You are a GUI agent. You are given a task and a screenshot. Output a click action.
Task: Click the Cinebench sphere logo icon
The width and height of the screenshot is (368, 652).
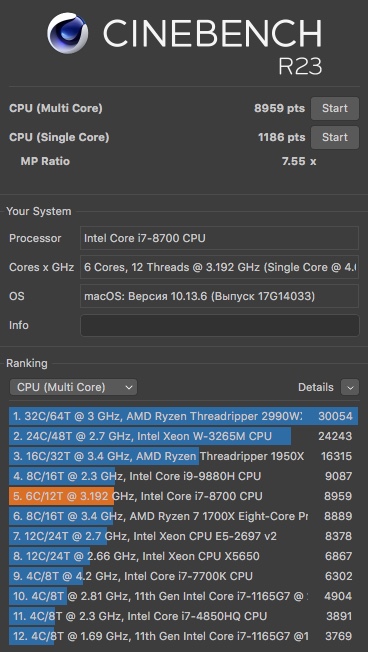tap(67, 33)
